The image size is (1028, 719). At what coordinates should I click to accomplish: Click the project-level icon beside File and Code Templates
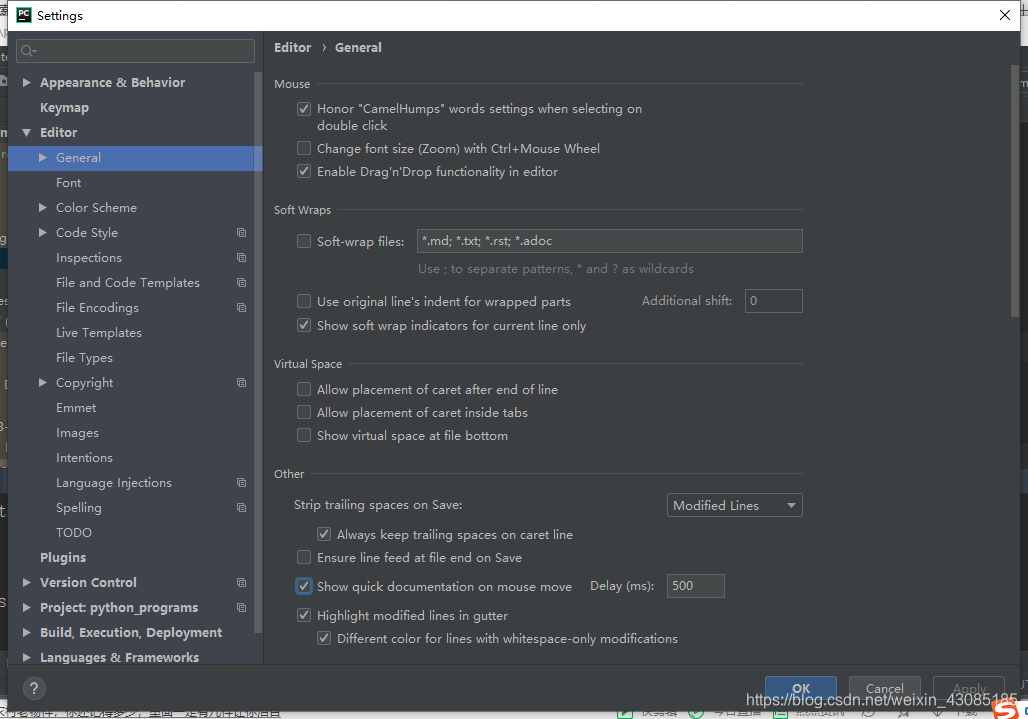[x=241, y=282]
